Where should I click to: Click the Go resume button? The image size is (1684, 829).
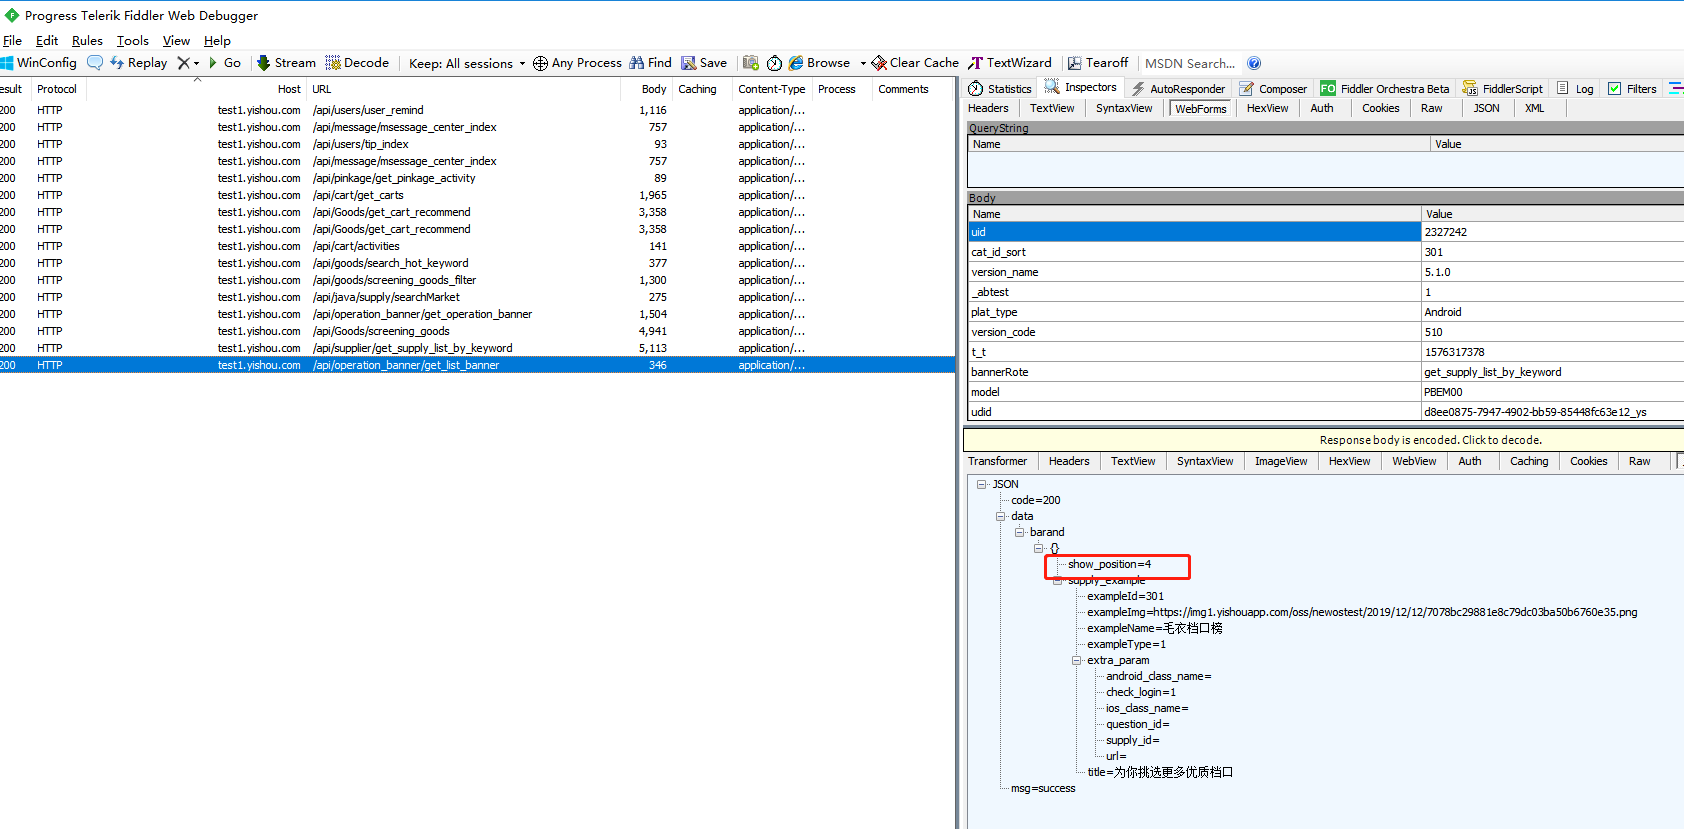[x=224, y=63]
